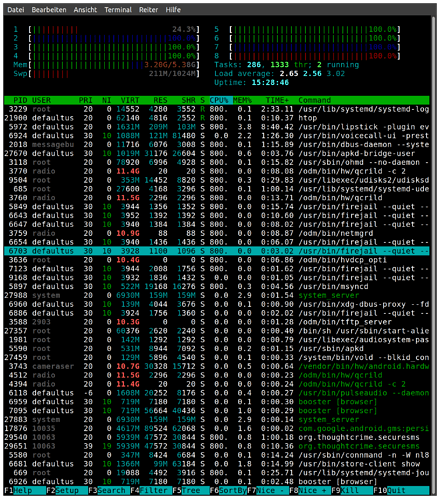Select the htop process row
Viewport: 441px width, 500px height.
pos(217,118)
